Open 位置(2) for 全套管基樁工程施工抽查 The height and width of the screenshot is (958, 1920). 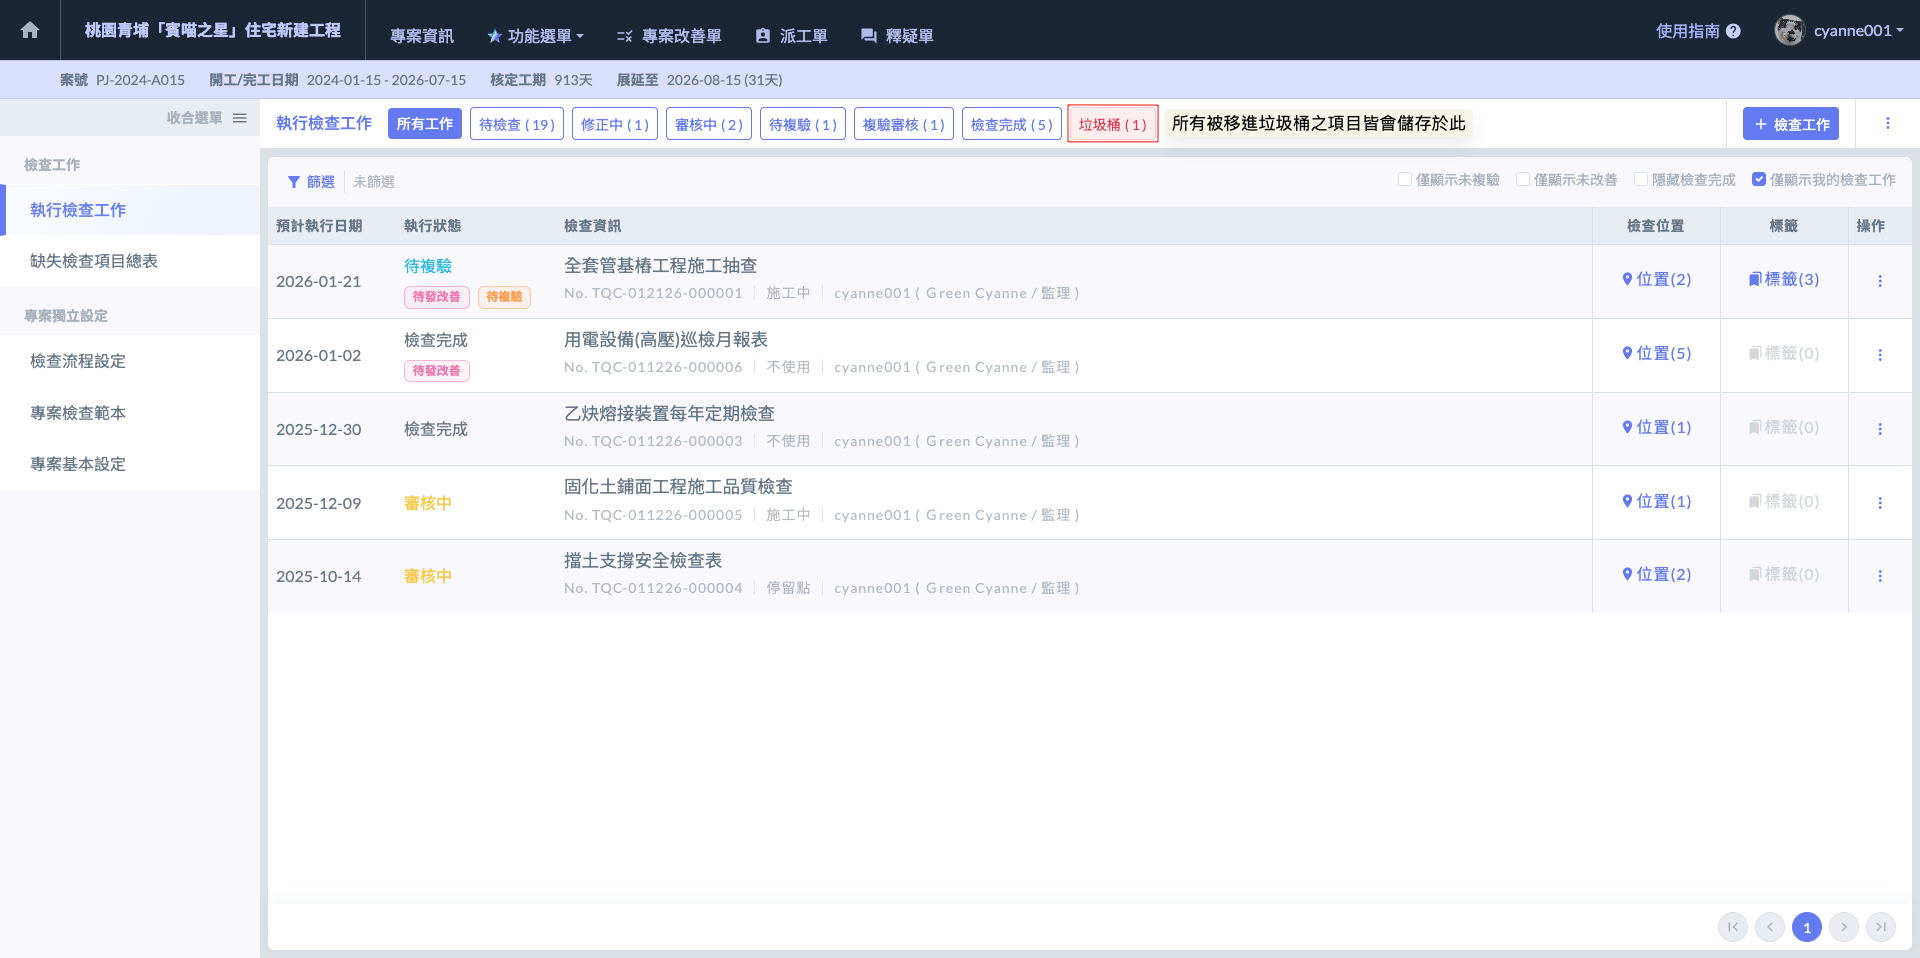pyautogui.click(x=1656, y=280)
